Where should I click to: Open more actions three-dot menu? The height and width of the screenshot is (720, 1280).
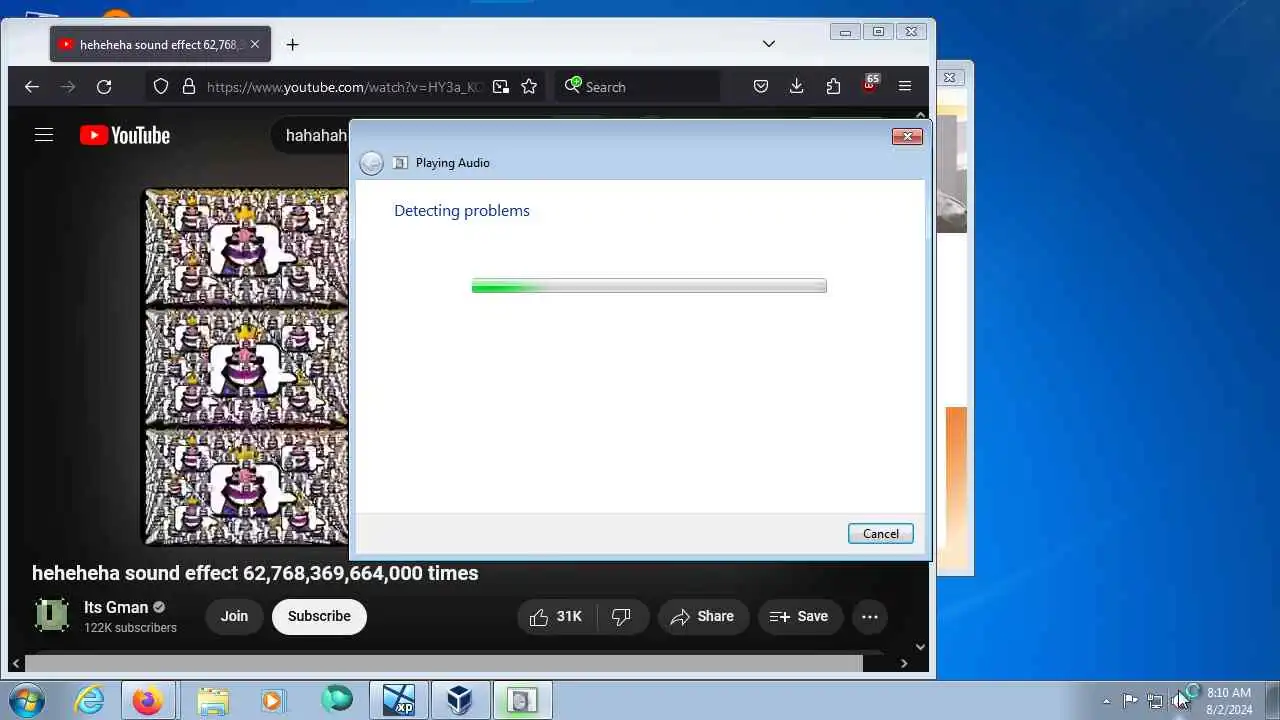coord(870,617)
